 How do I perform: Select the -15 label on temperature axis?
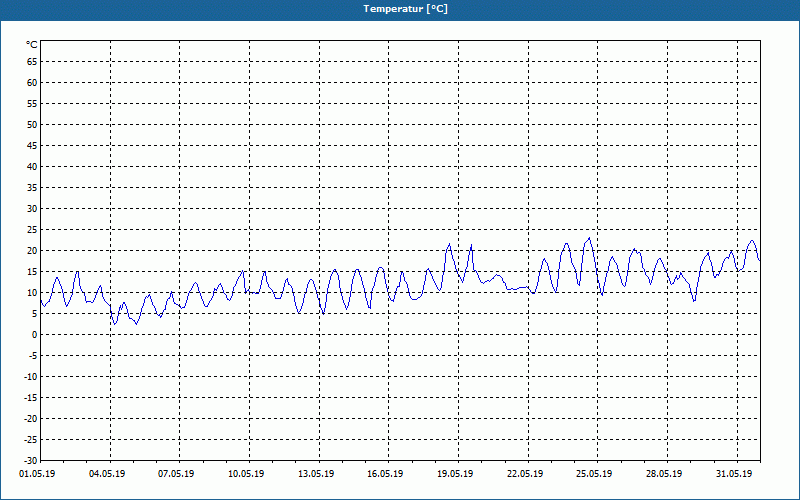pyautogui.click(x=31, y=397)
